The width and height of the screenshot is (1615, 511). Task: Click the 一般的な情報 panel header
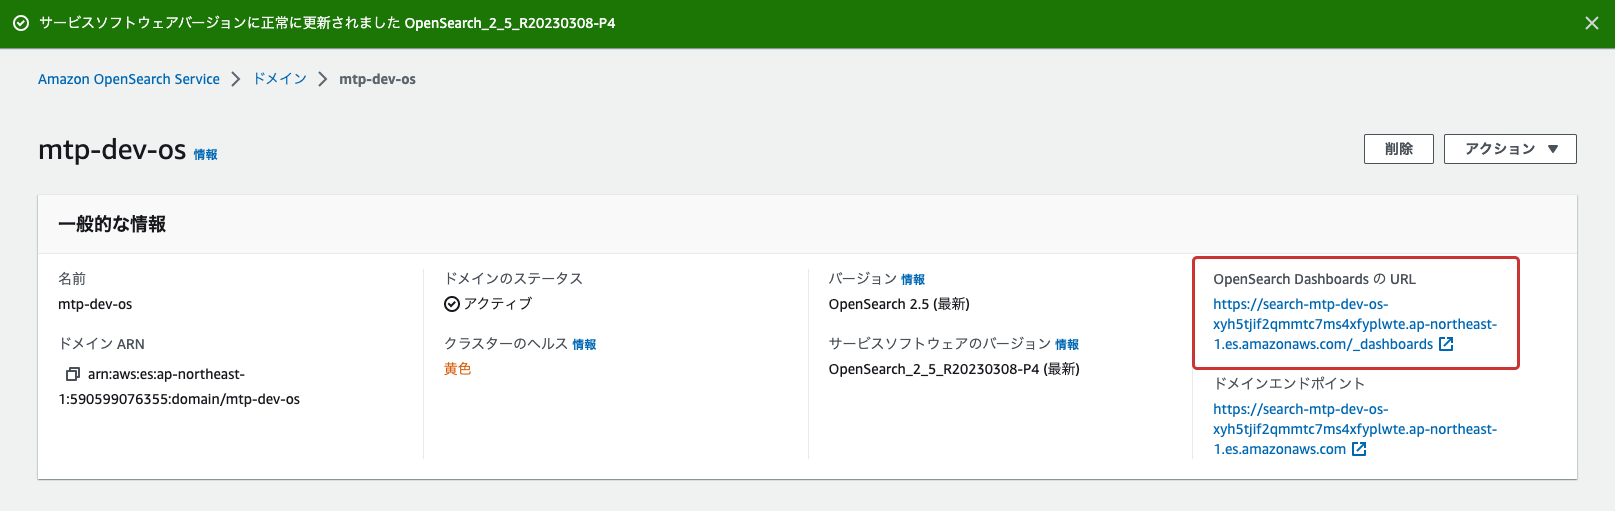click(x=112, y=224)
